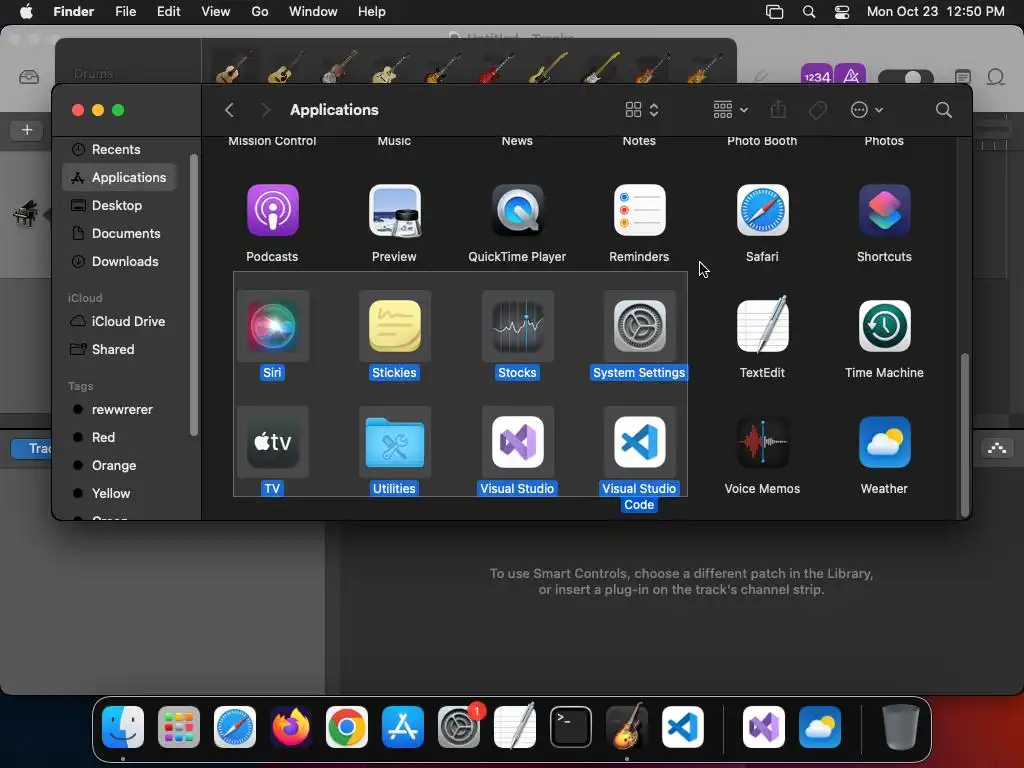Click the Siri app icon

[272, 326]
